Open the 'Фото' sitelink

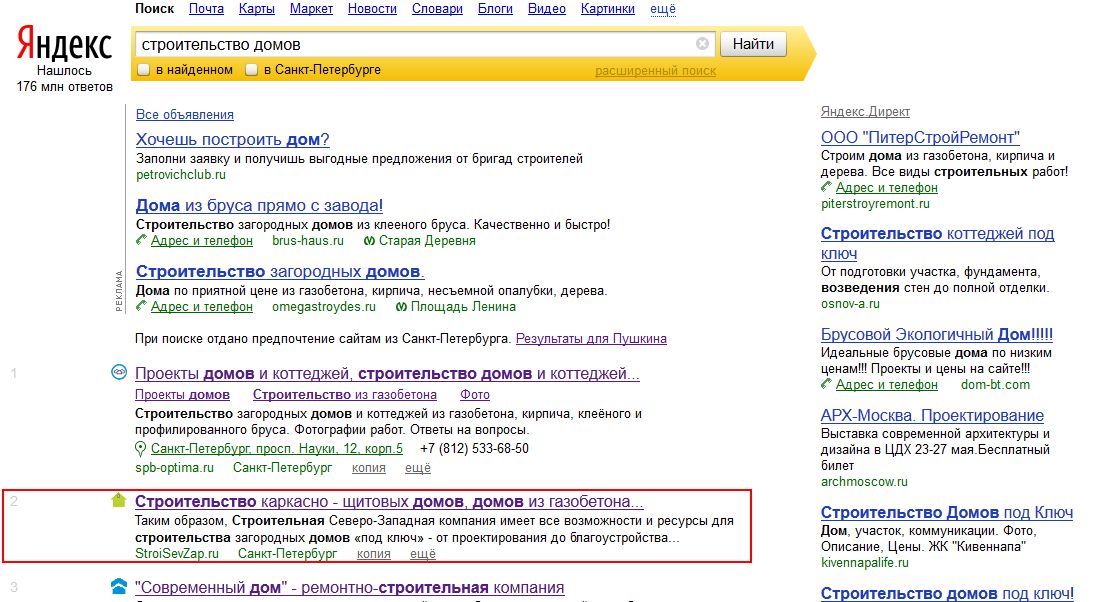(x=474, y=394)
